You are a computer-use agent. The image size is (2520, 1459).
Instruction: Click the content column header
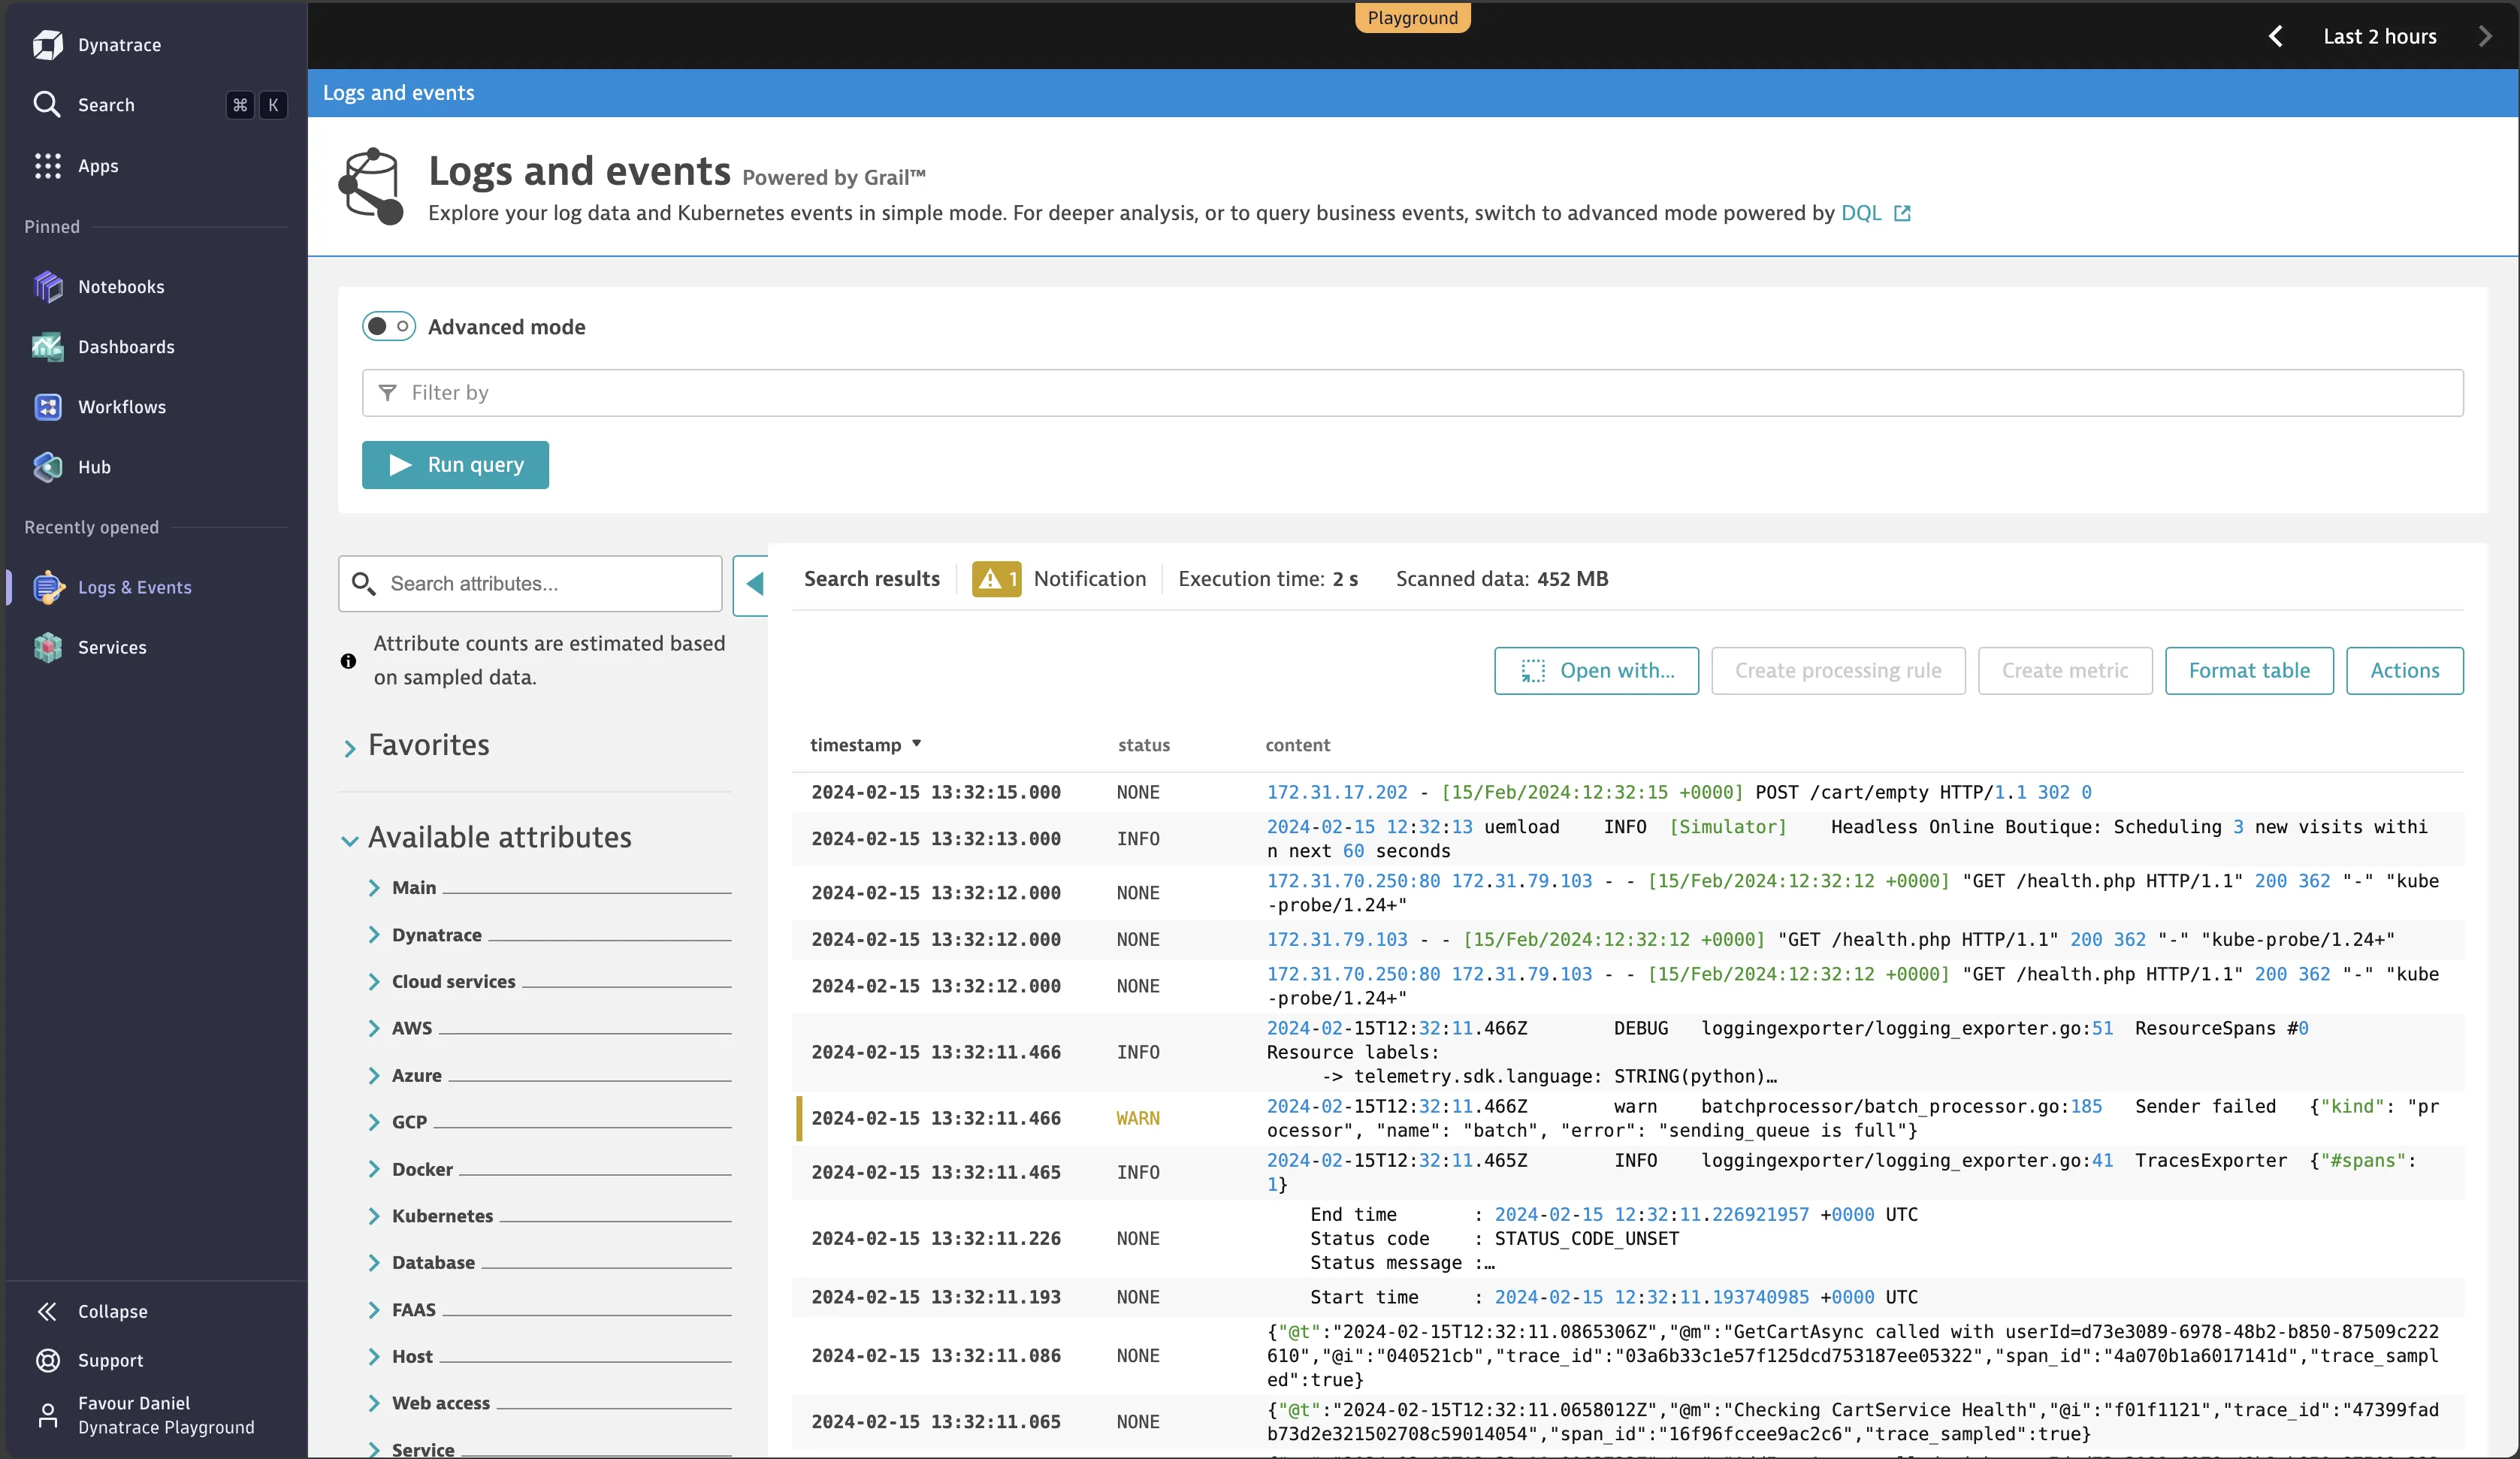[1297, 745]
